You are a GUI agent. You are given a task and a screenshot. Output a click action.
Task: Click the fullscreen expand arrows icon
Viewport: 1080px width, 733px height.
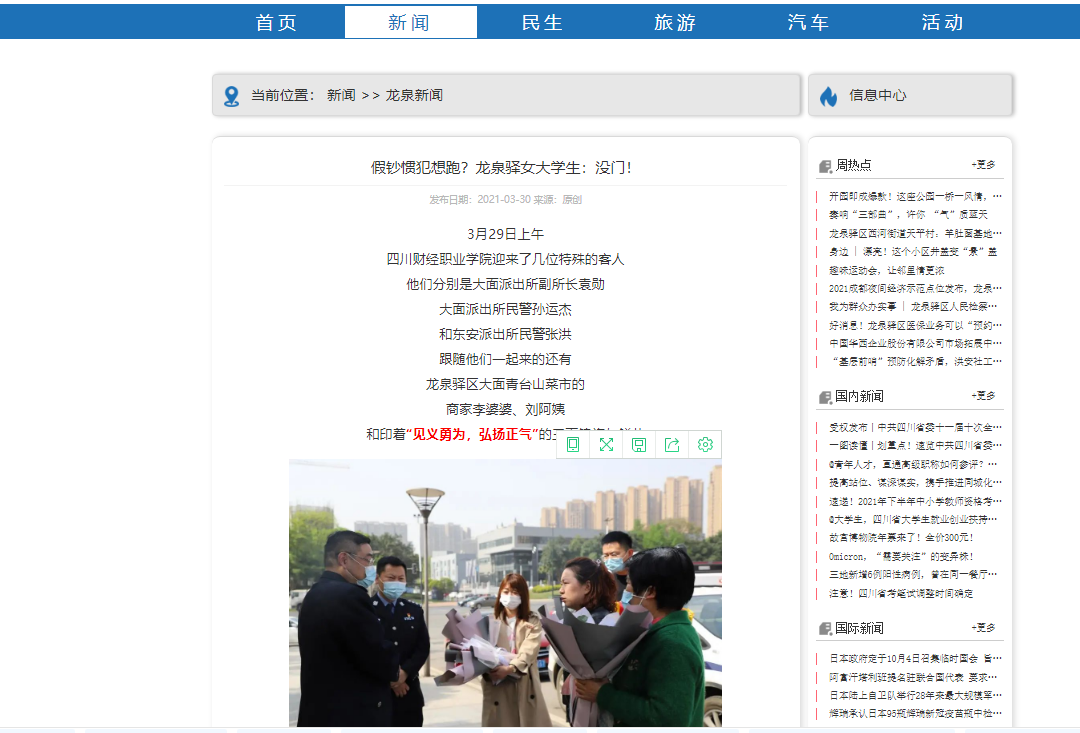coord(606,445)
